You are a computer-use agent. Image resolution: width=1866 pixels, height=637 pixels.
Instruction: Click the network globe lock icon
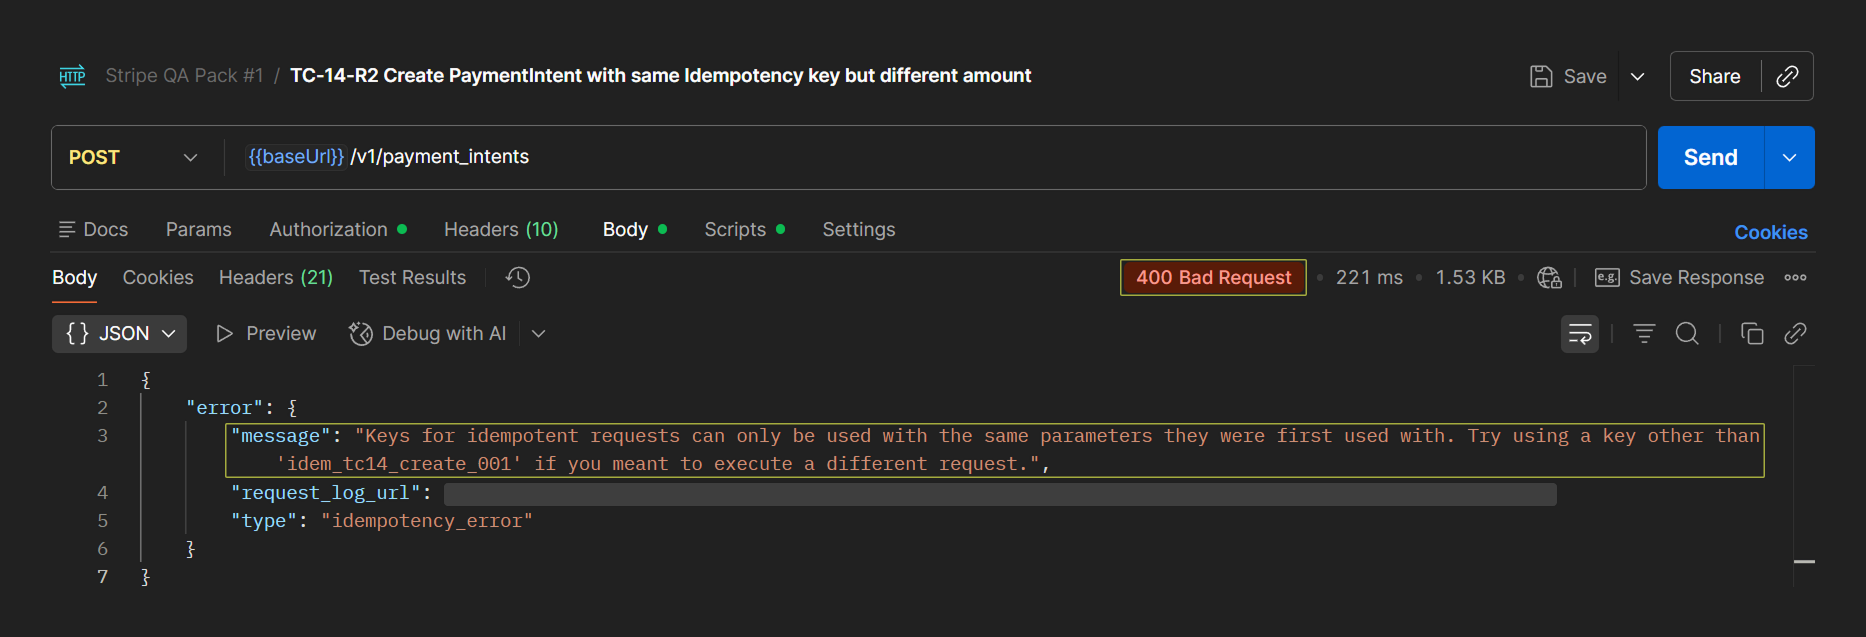[1549, 278]
